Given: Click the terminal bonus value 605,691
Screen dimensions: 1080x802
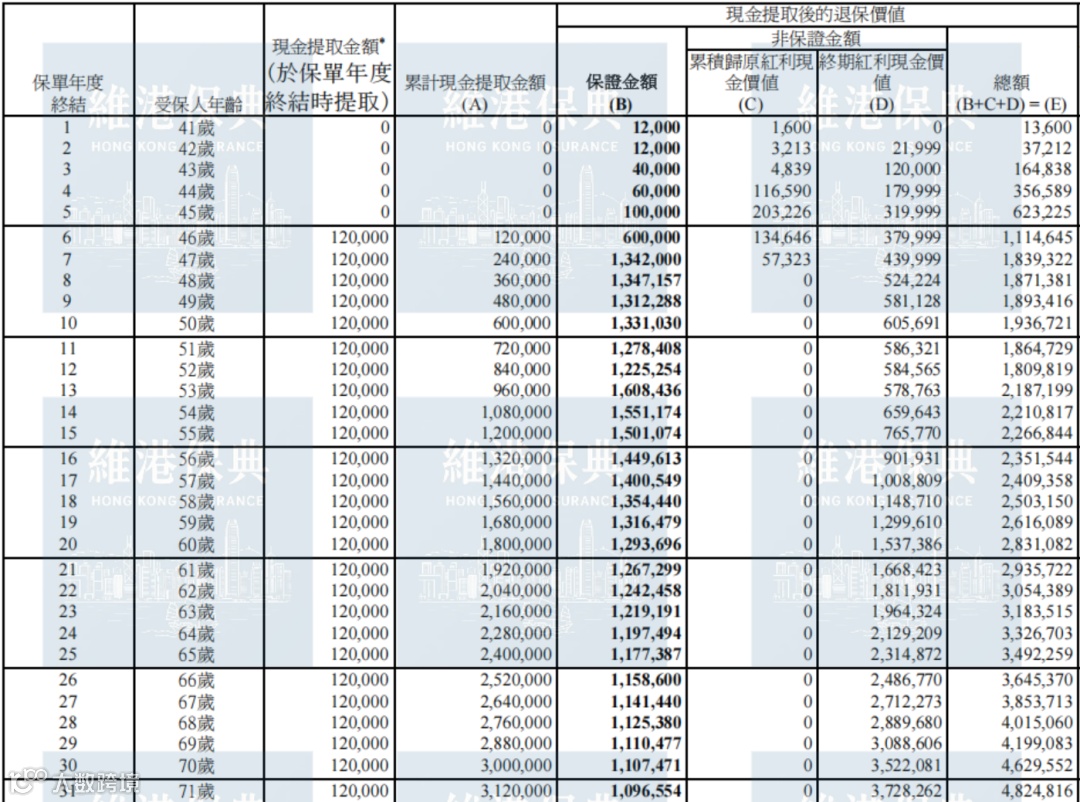Looking at the screenshot, I should click(x=912, y=323).
